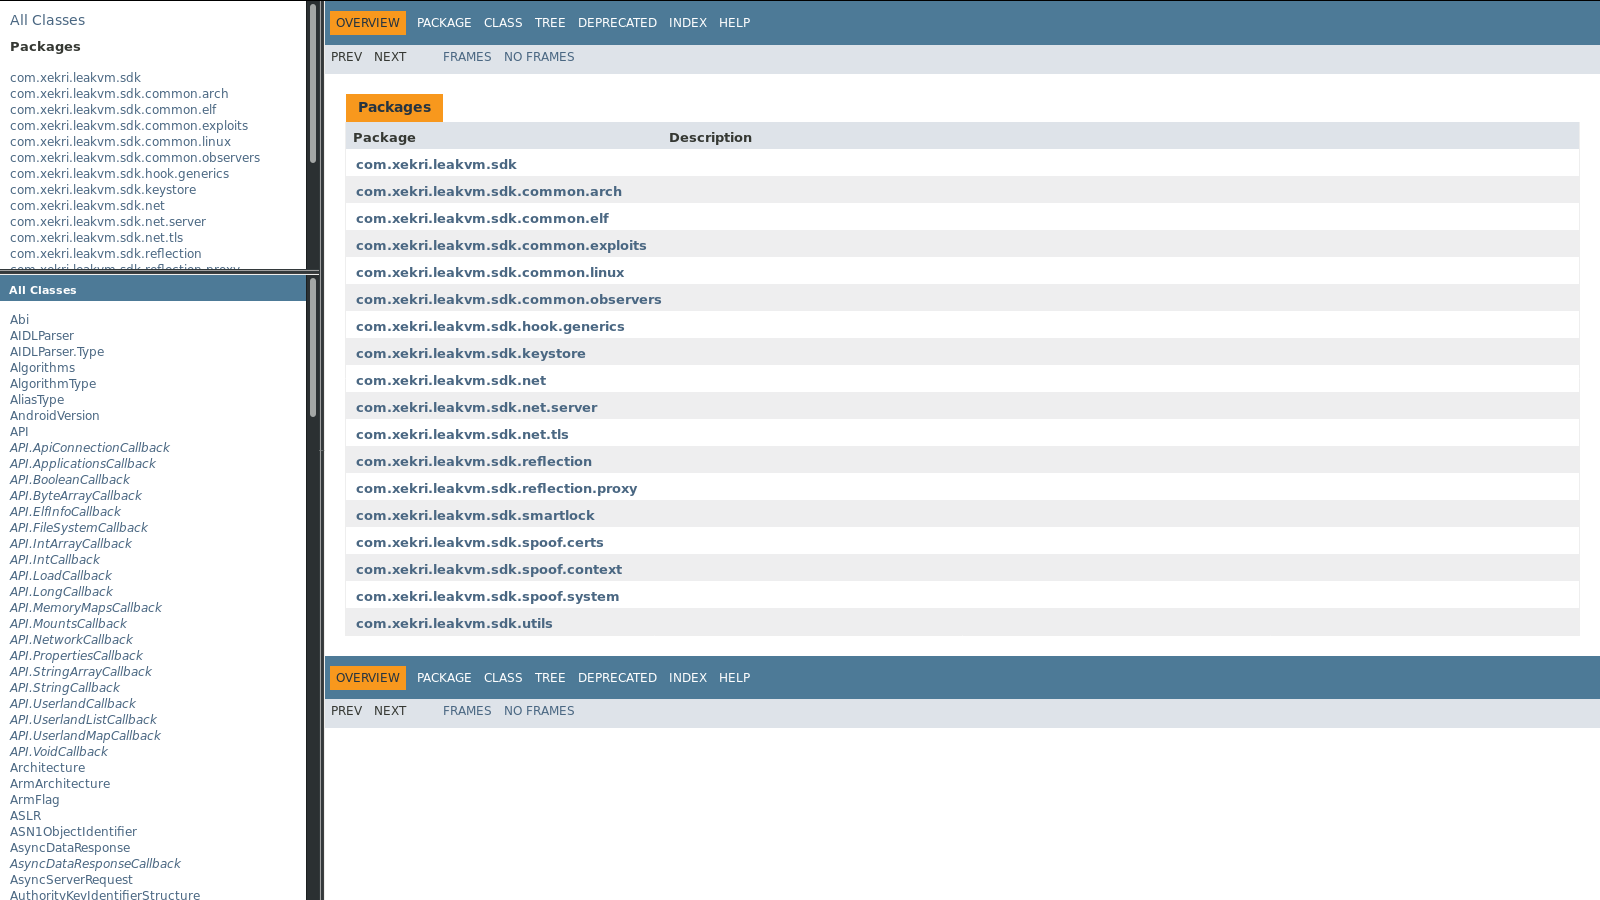Open the HELP page from bottom navigation bar

(x=735, y=677)
